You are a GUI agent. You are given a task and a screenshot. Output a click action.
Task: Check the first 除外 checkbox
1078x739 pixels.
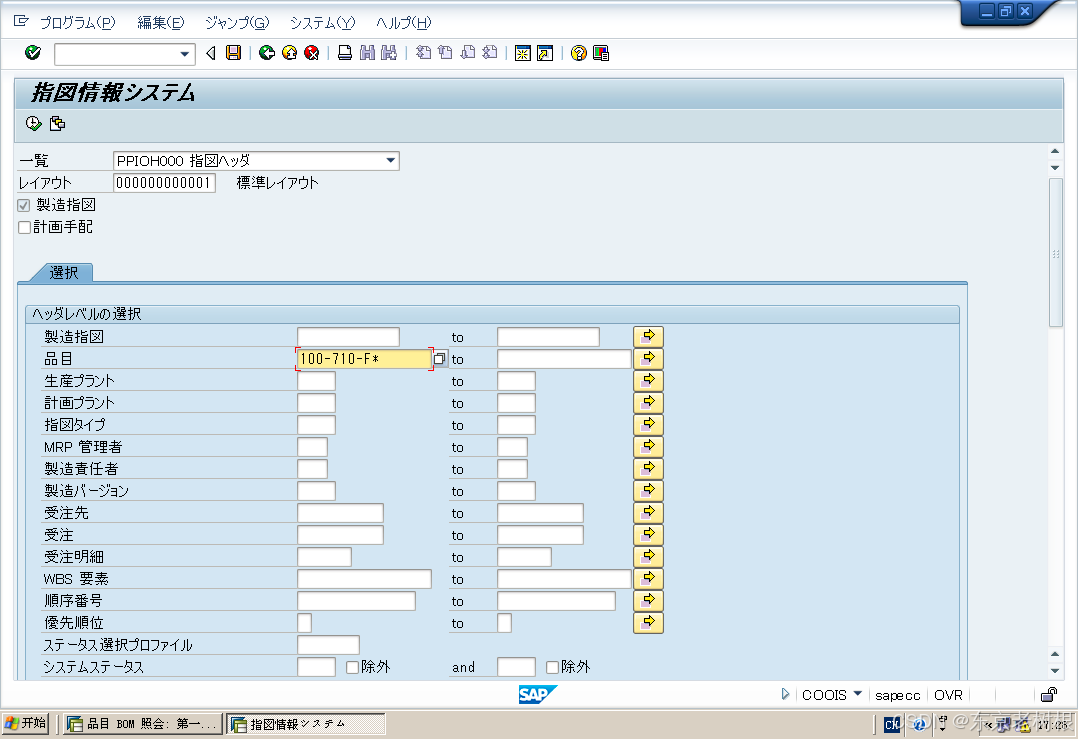click(x=353, y=667)
